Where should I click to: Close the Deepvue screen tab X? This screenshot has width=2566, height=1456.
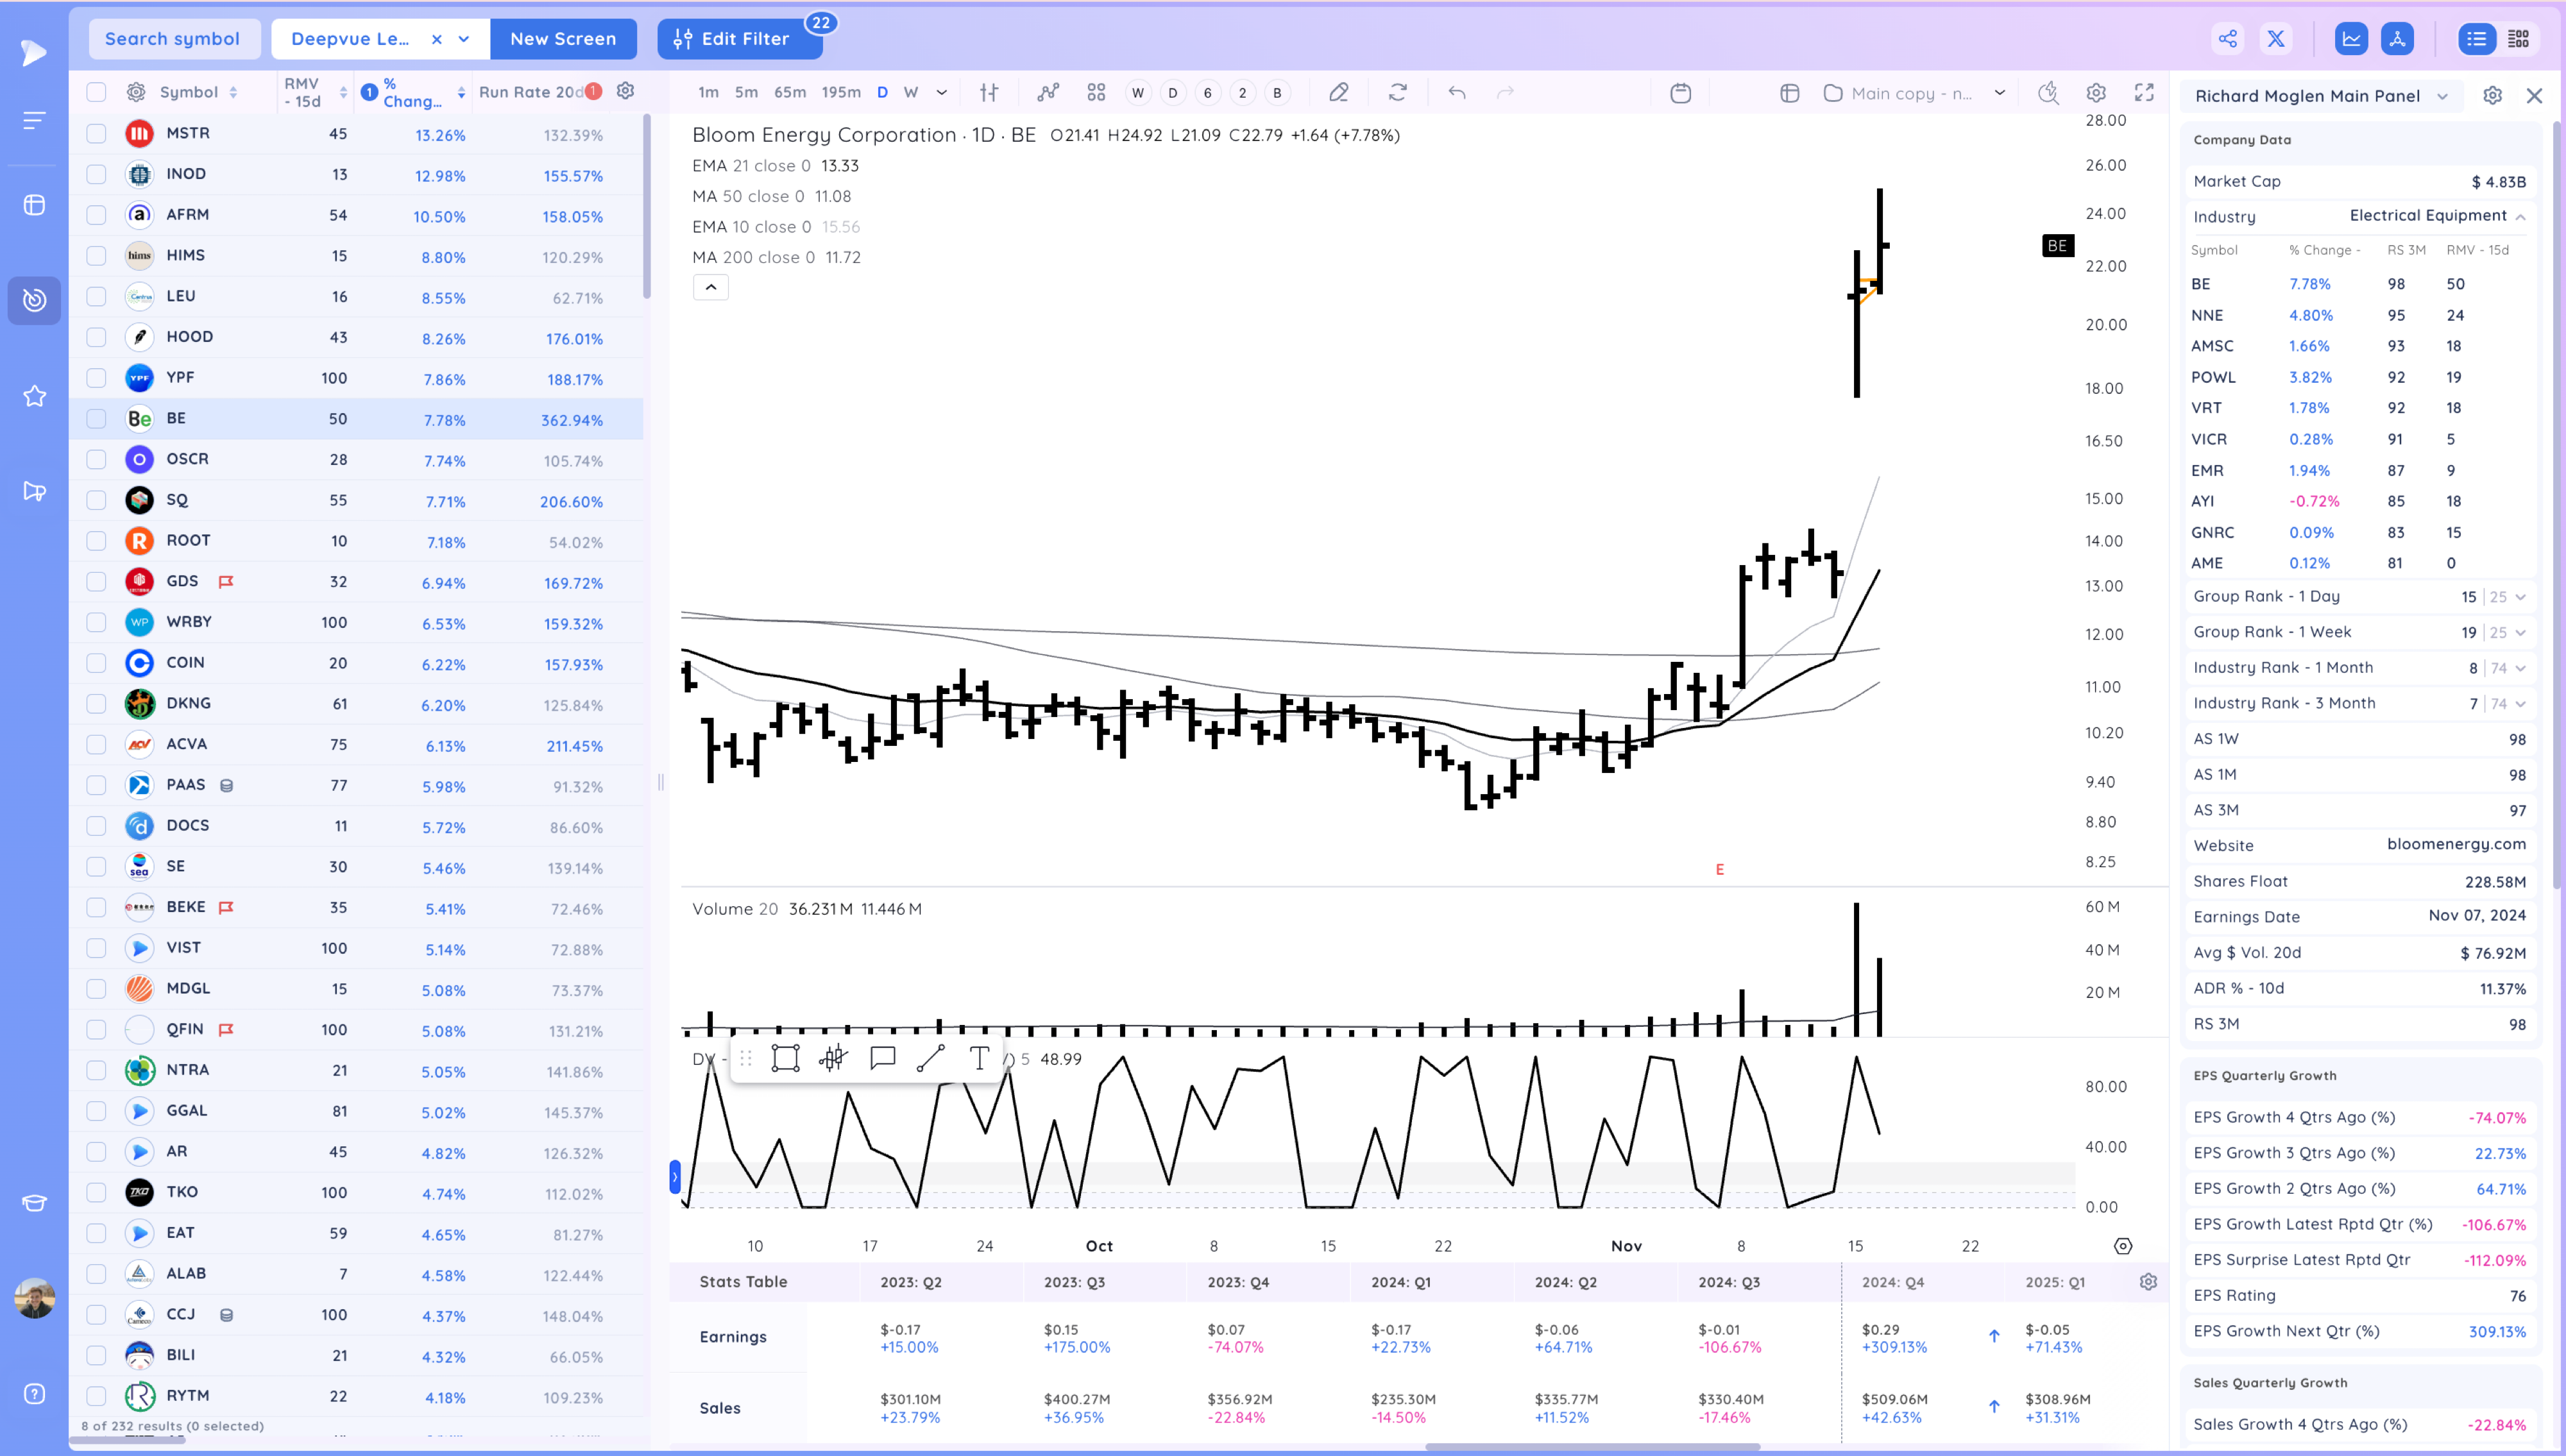(x=437, y=39)
